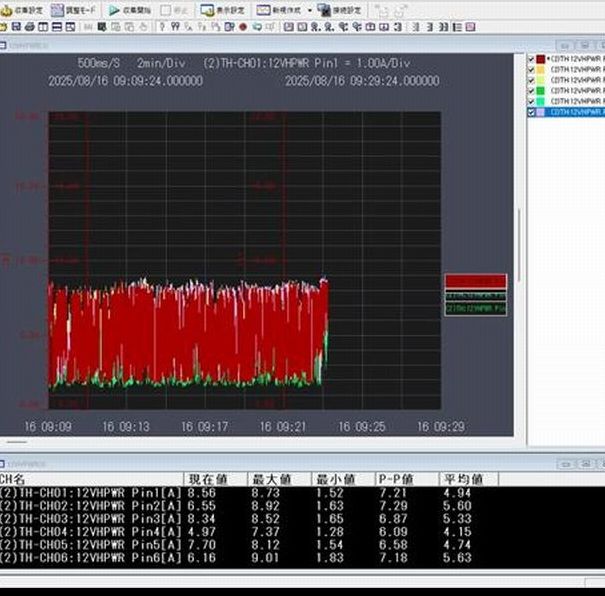Click the 16 09:17 time axis label

[x=205, y=427]
